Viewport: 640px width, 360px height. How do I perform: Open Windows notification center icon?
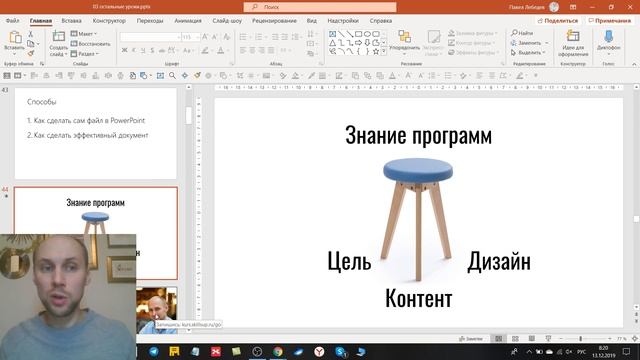coord(627,351)
